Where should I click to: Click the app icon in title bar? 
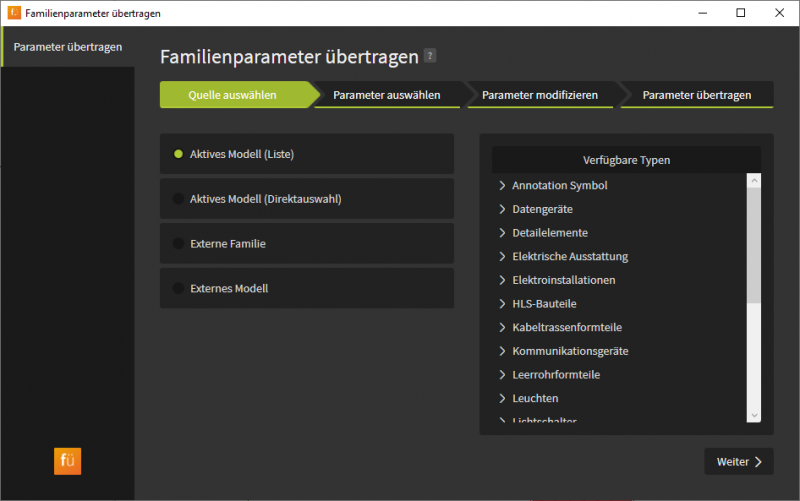pyautogui.click(x=13, y=13)
